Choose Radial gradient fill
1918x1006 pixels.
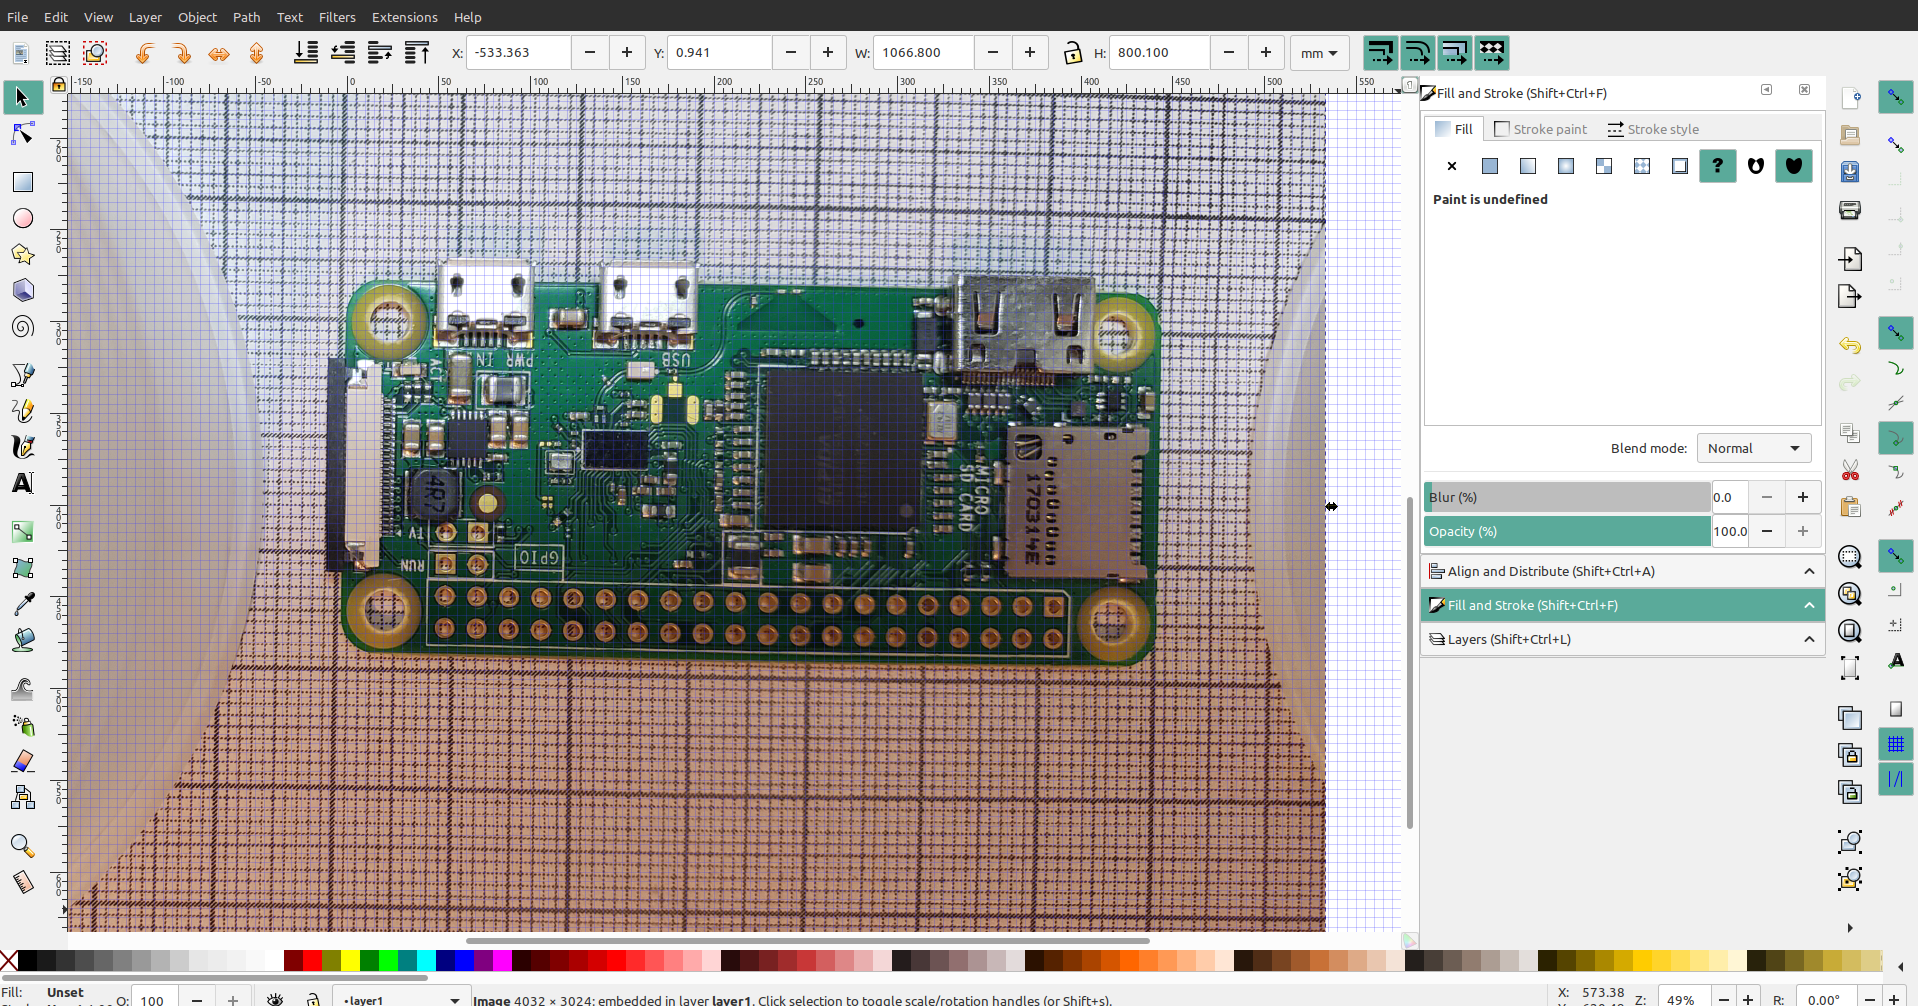1566,166
